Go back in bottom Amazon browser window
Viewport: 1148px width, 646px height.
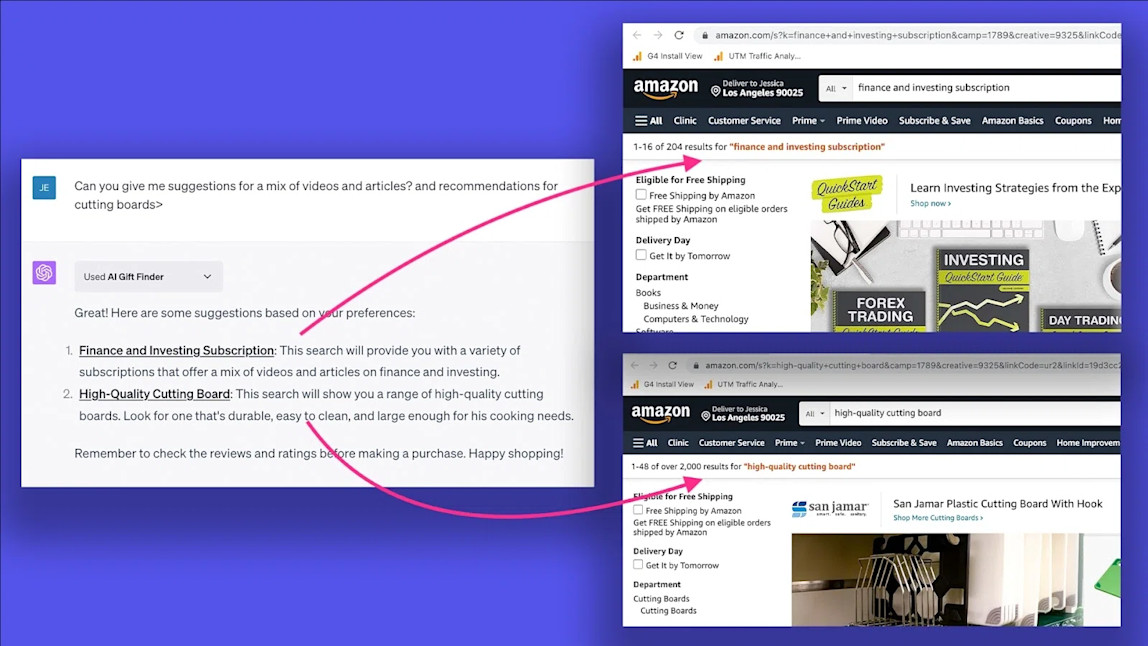tap(635, 365)
